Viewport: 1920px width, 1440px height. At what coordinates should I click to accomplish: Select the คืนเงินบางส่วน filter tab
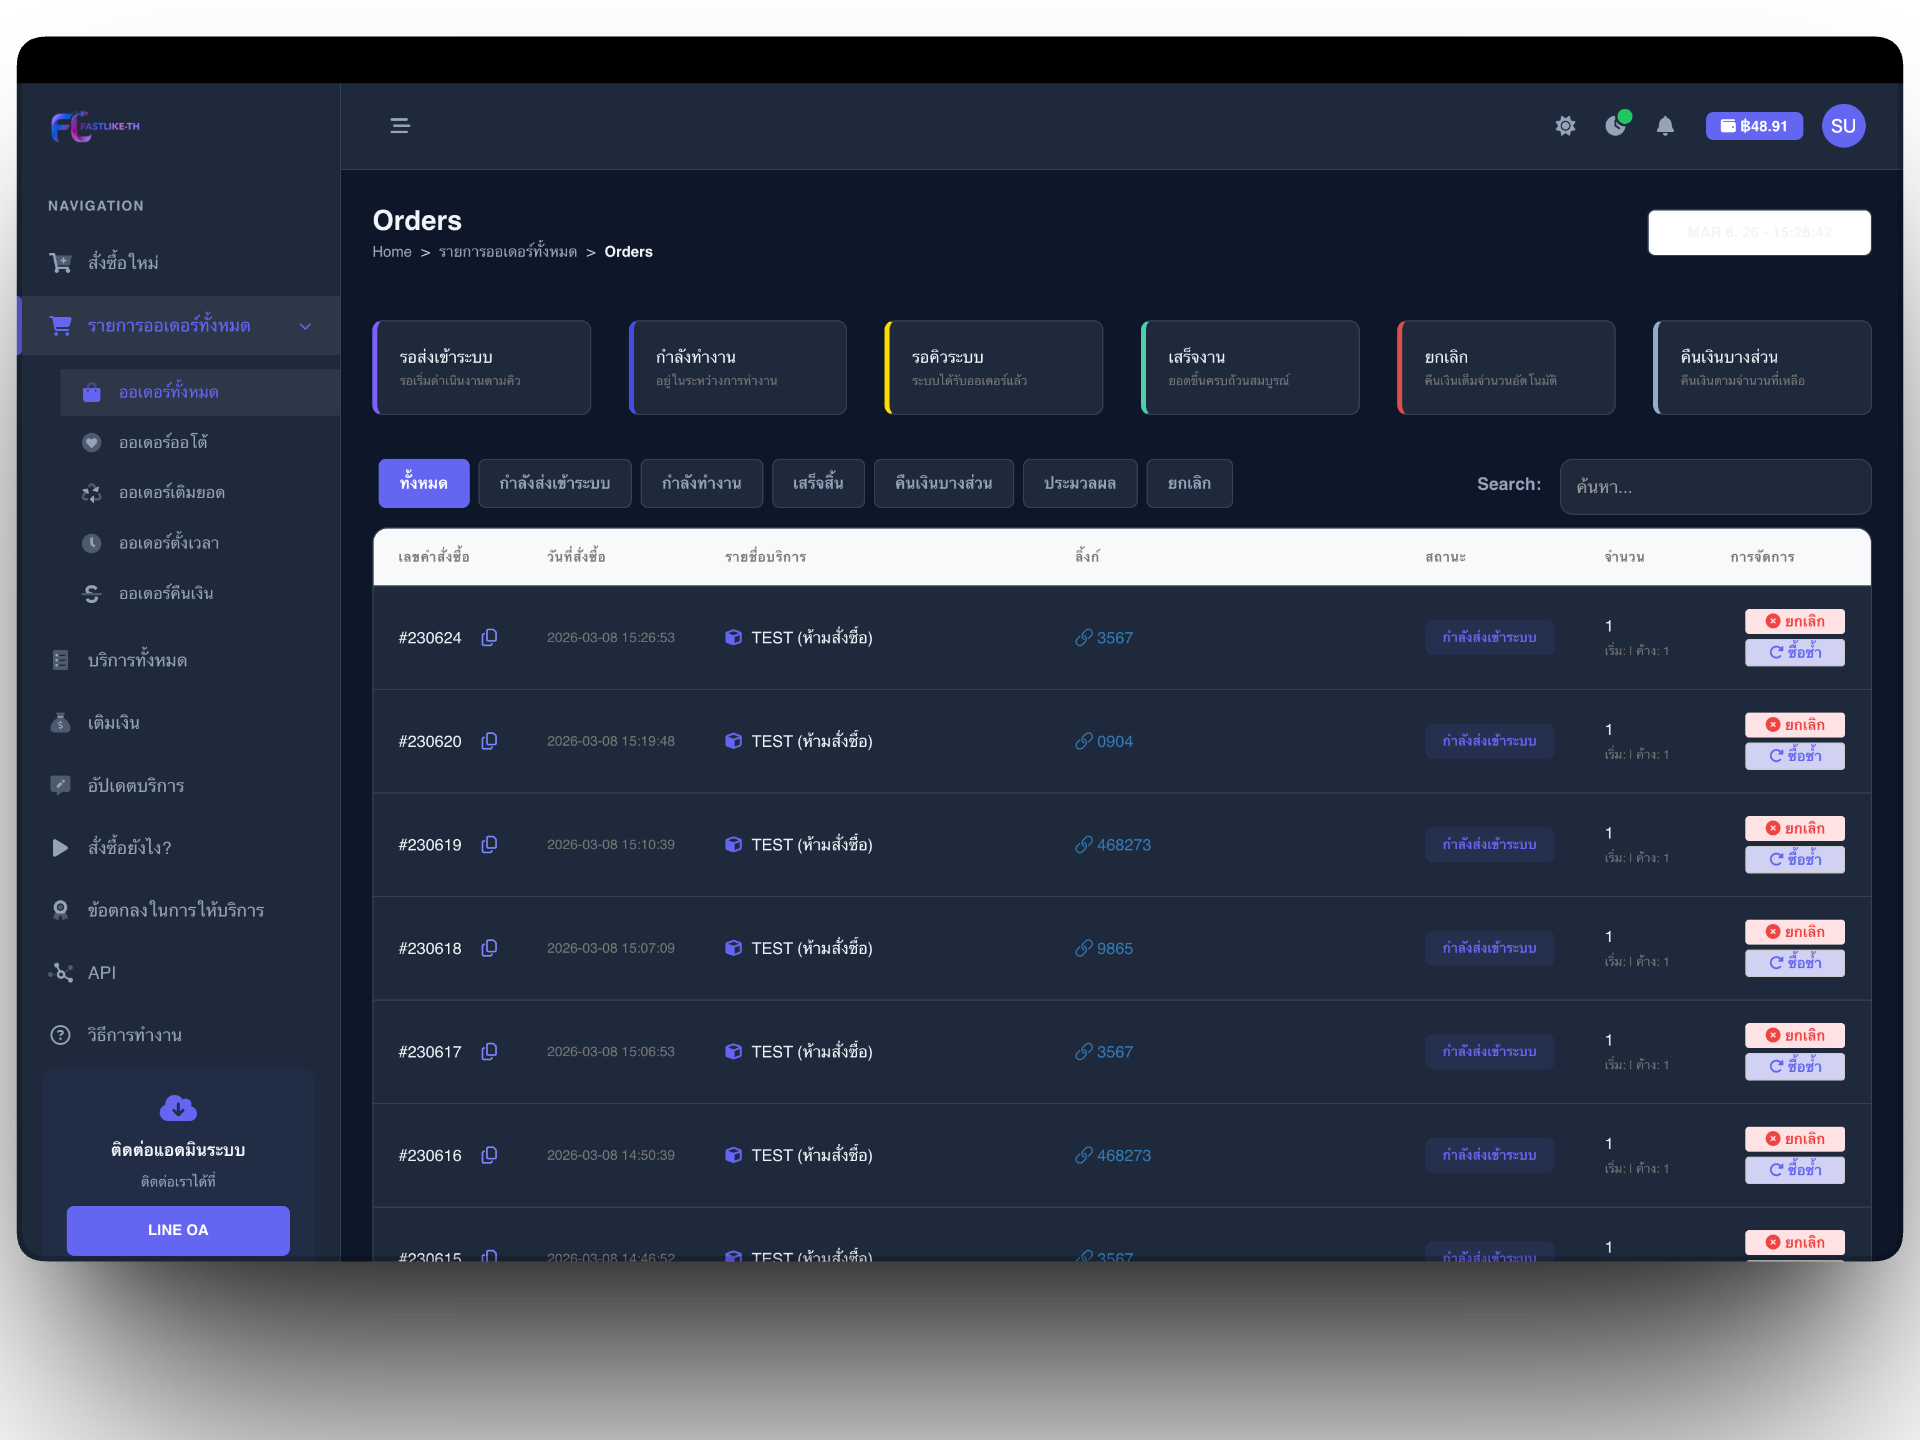click(943, 484)
